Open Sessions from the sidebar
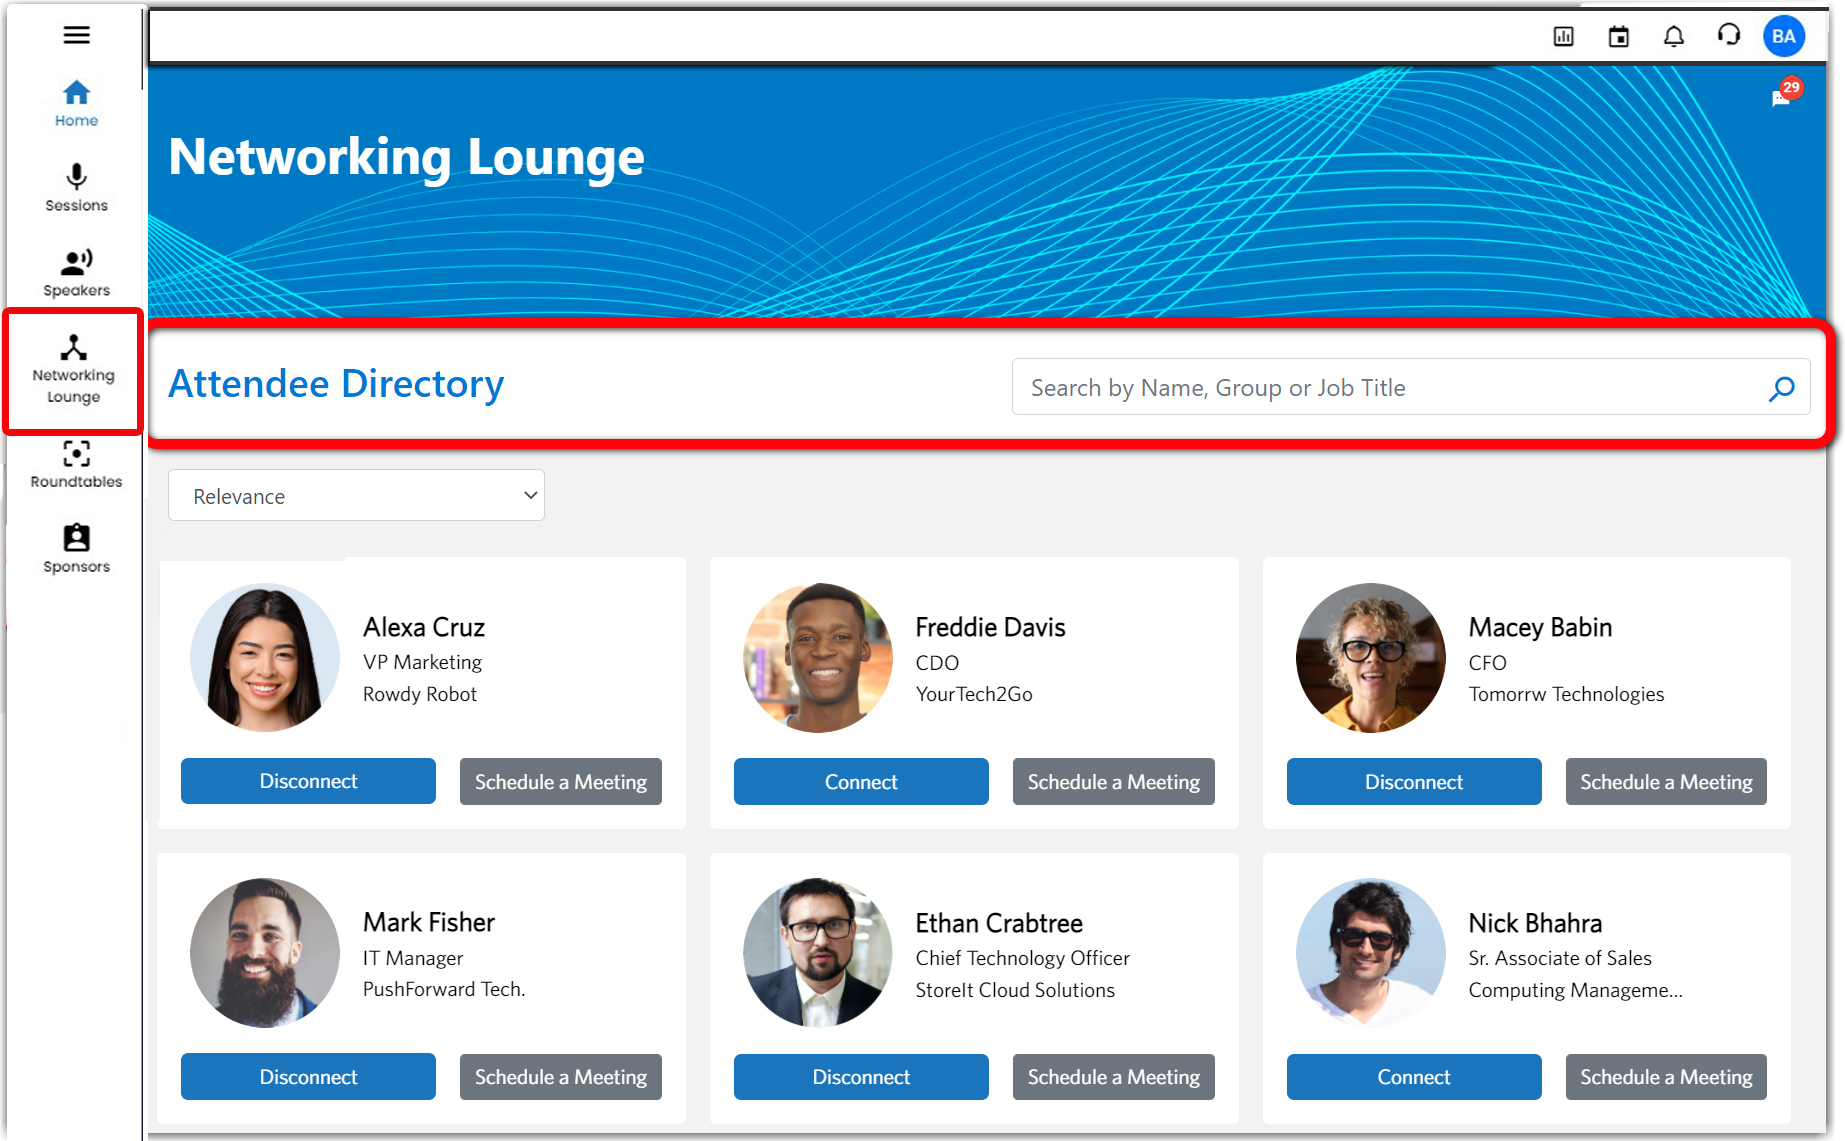The width and height of the screenshot is (1845, 1141). click(76, 188)
